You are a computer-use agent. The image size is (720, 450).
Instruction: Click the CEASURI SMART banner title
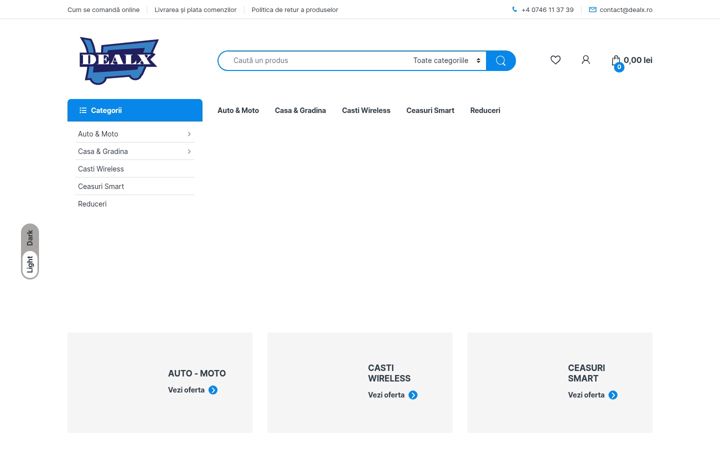(586, 373)
